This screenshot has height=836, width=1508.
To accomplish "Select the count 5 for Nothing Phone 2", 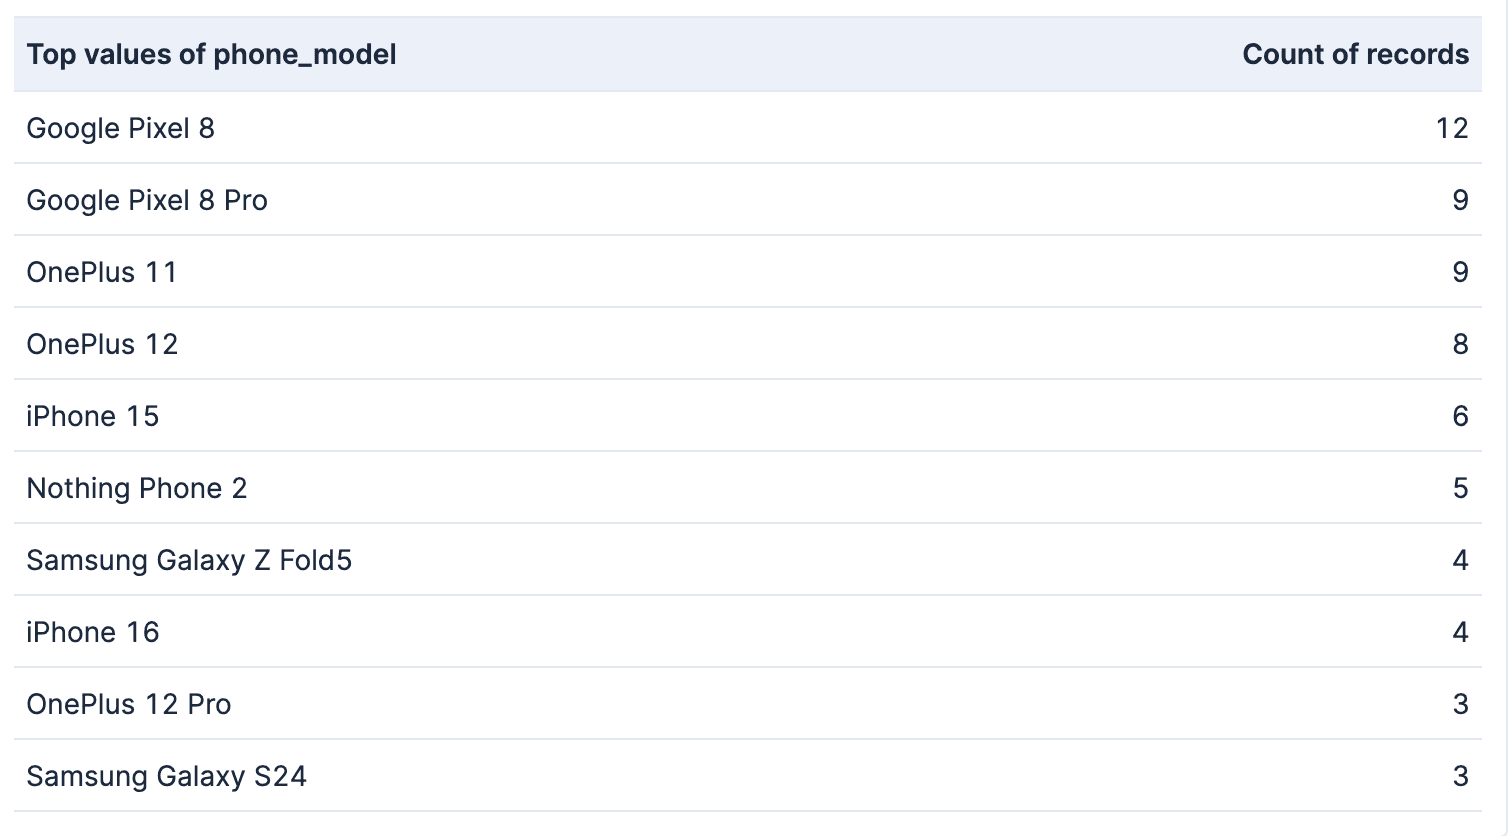I will 1460,488.
